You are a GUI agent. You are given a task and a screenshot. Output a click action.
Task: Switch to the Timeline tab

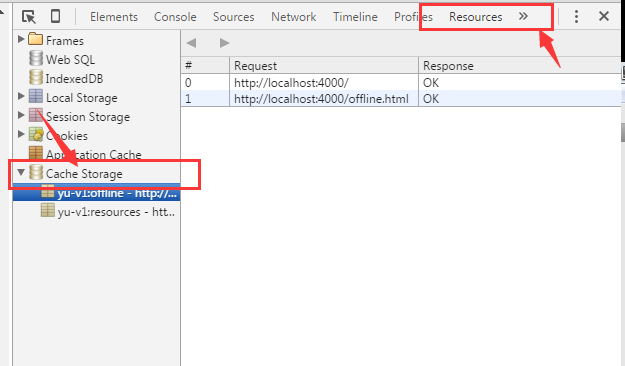(x=355, y=17)
